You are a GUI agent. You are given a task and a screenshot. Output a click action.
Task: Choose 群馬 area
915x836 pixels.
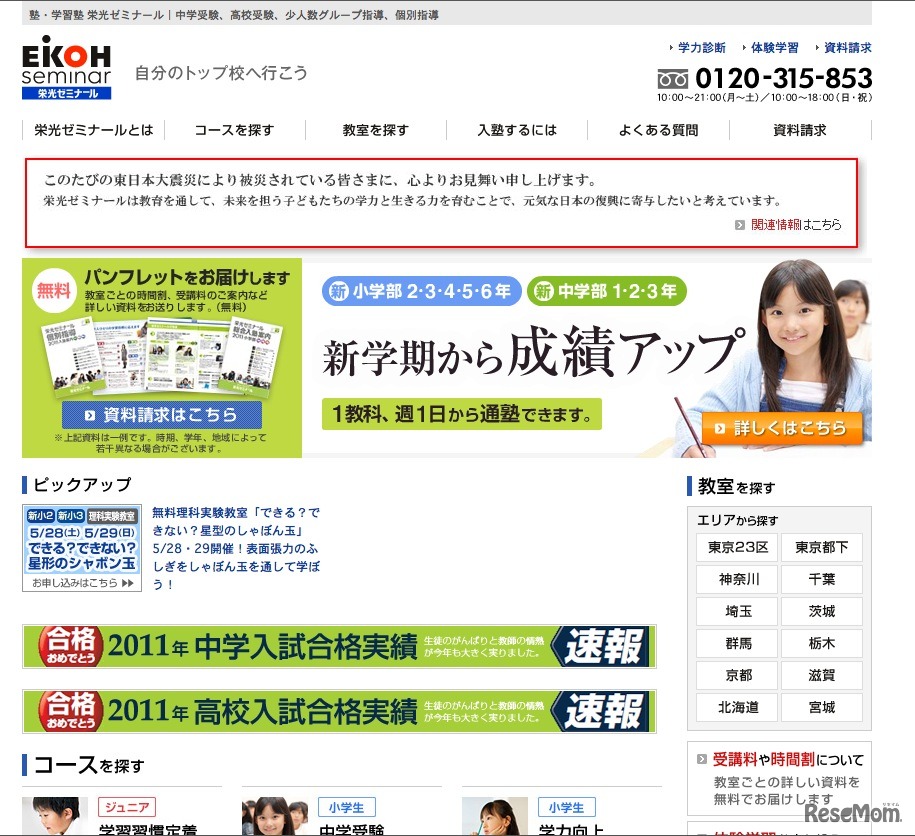(x=737, y=643)
